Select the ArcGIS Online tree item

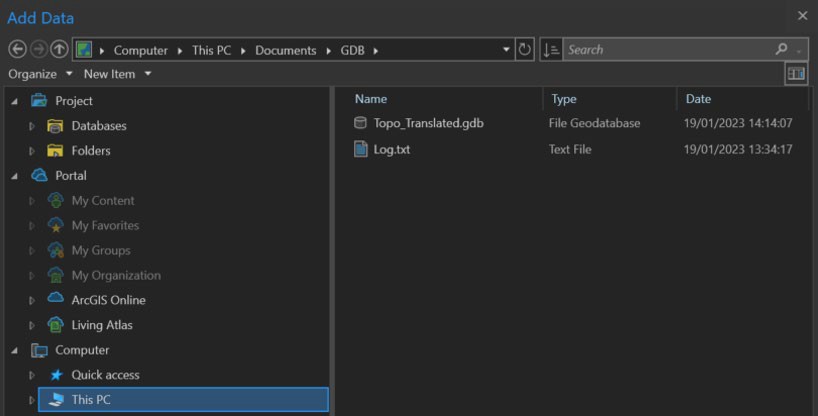(109, 300)
